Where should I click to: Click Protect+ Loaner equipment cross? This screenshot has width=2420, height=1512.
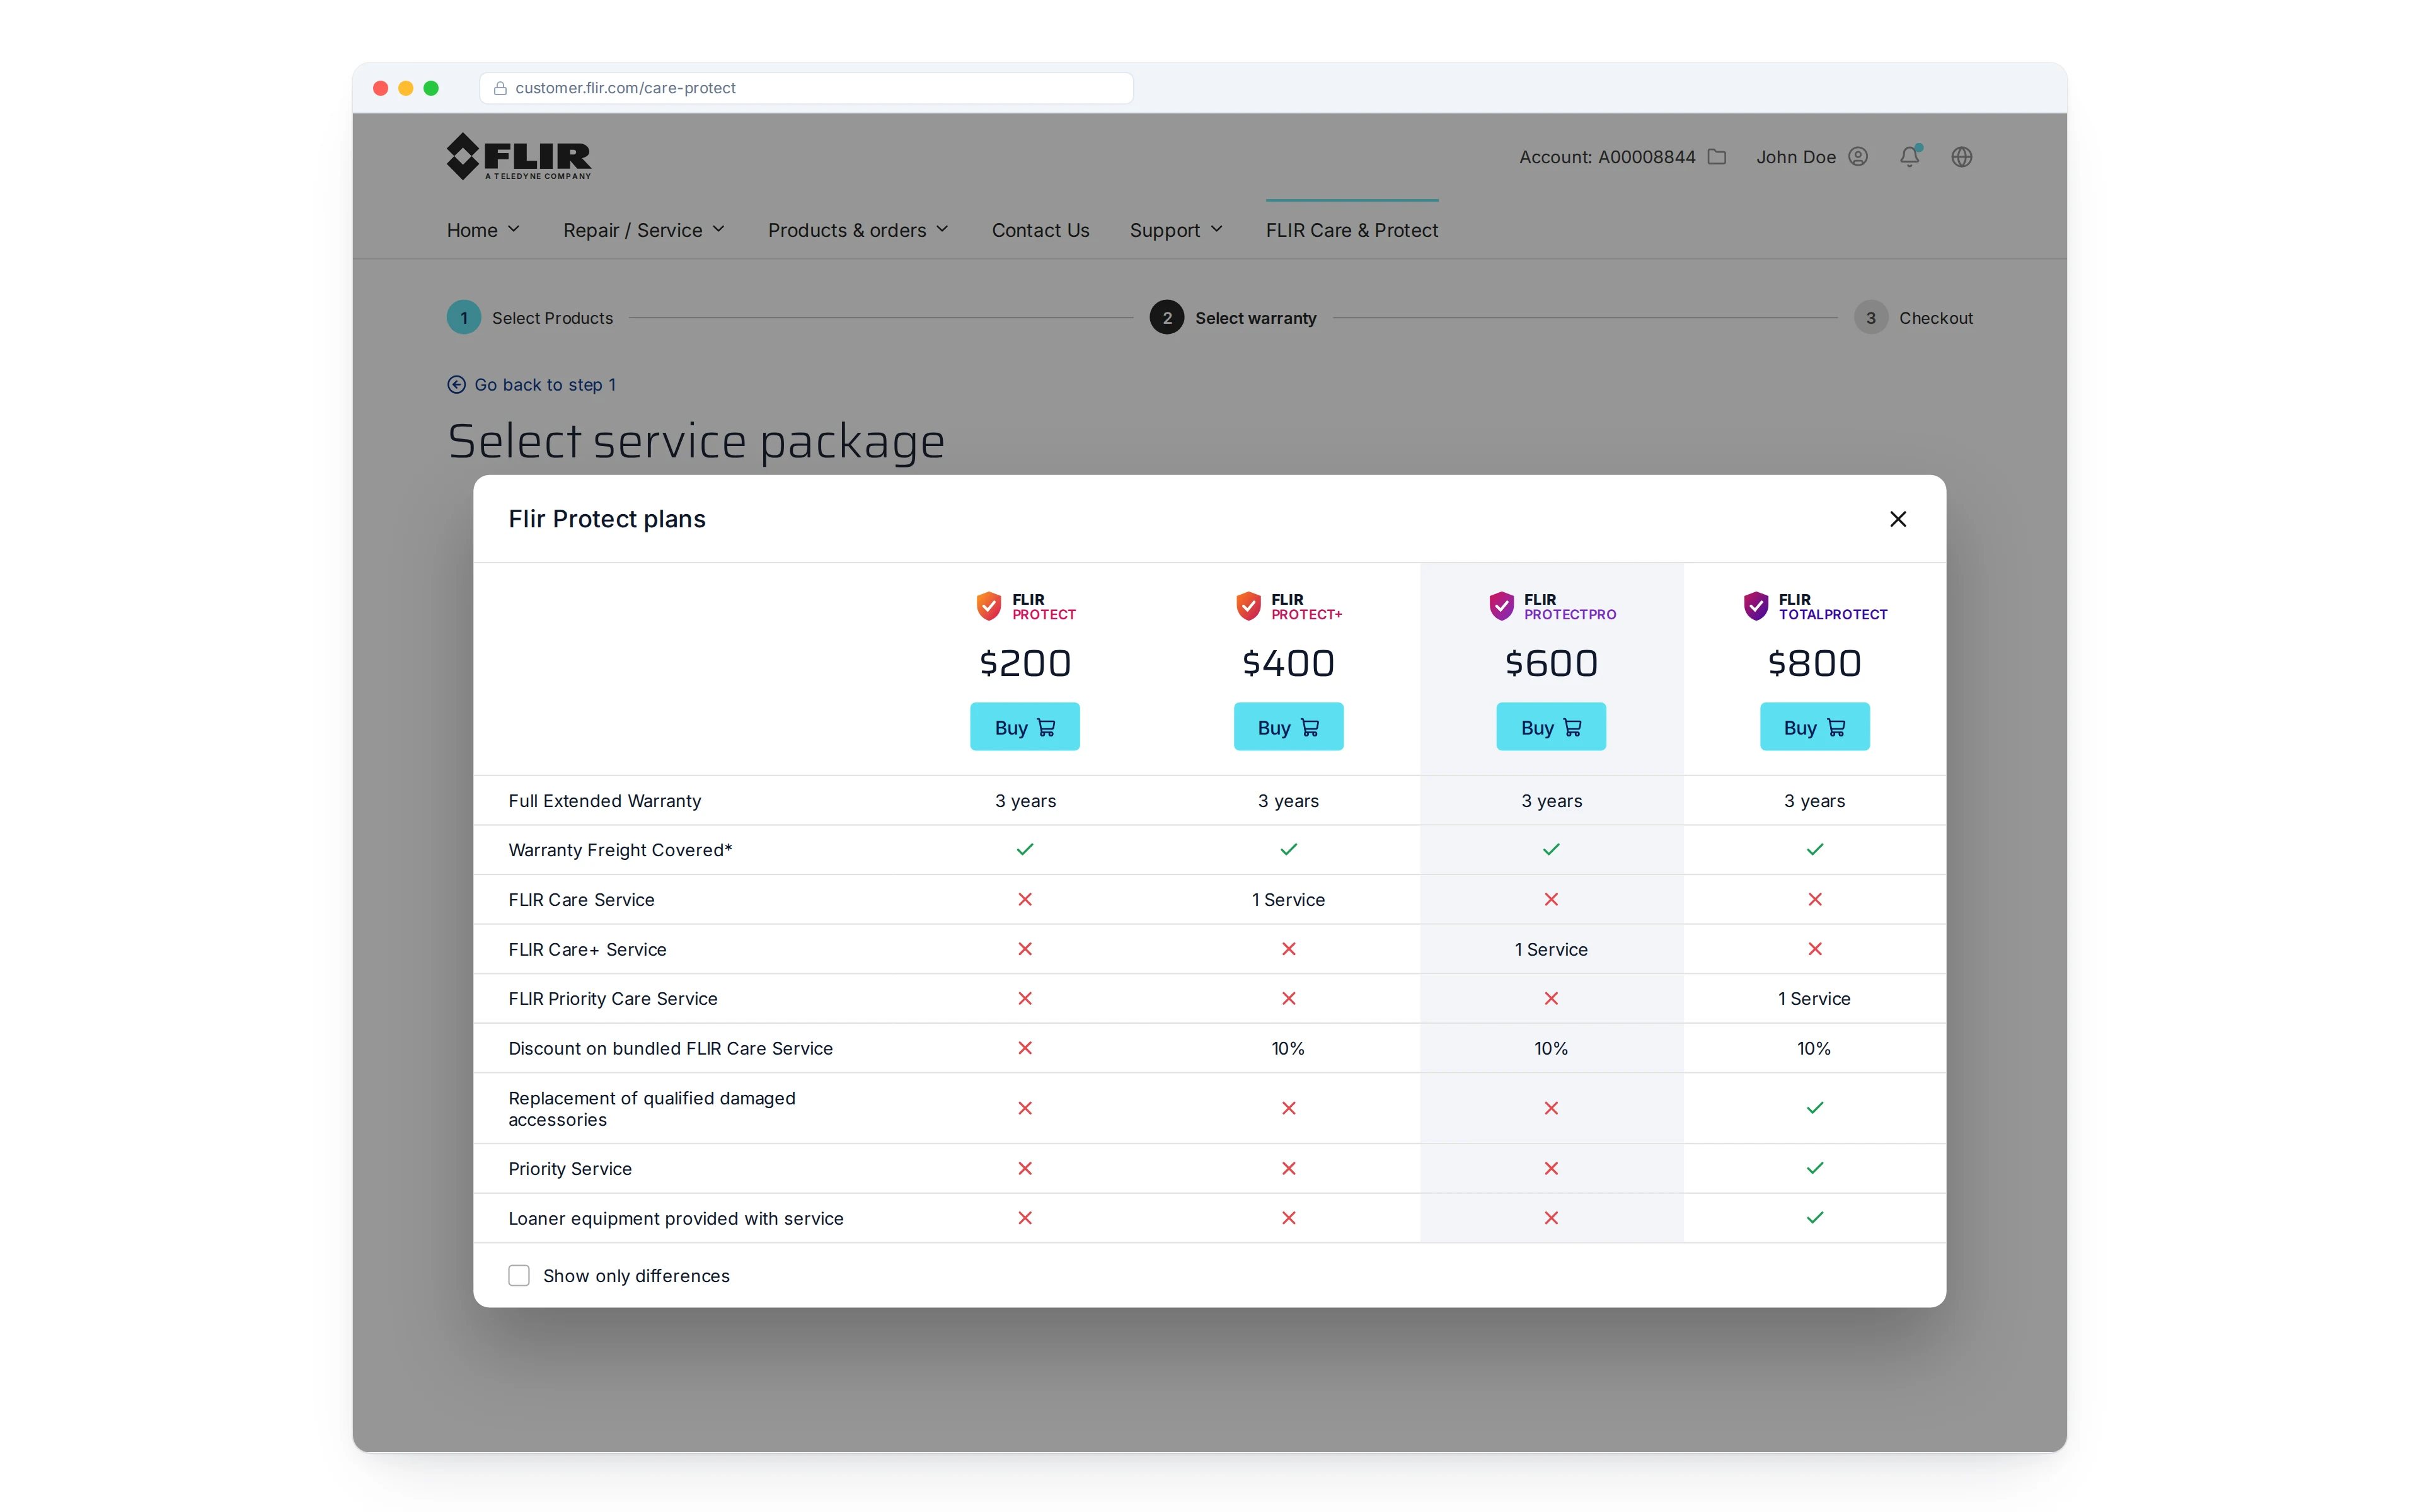pos(1289,1217)
